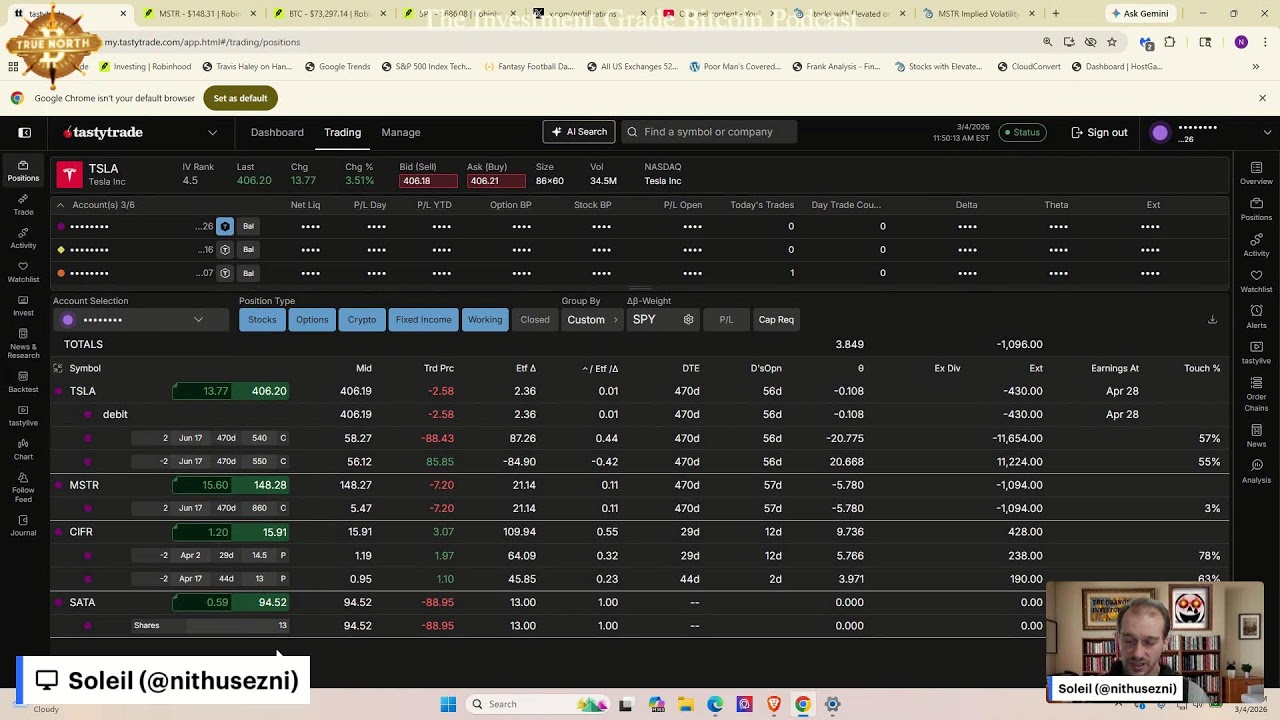Toggle the Options position type filter
The image size is (1280, 720).
point(312,320)
